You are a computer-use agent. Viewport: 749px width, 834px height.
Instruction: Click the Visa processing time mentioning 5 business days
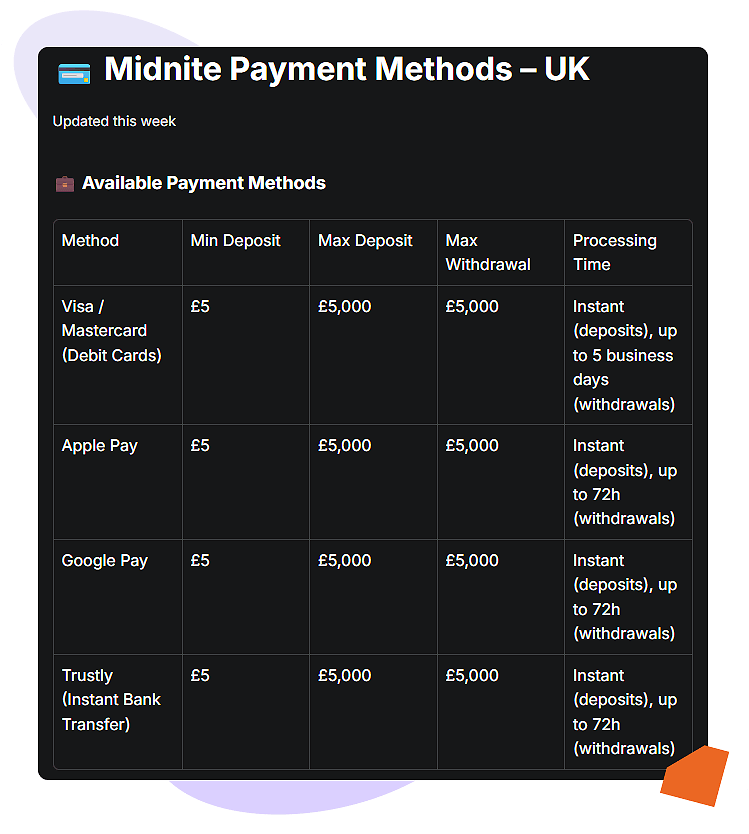[624, 355]
